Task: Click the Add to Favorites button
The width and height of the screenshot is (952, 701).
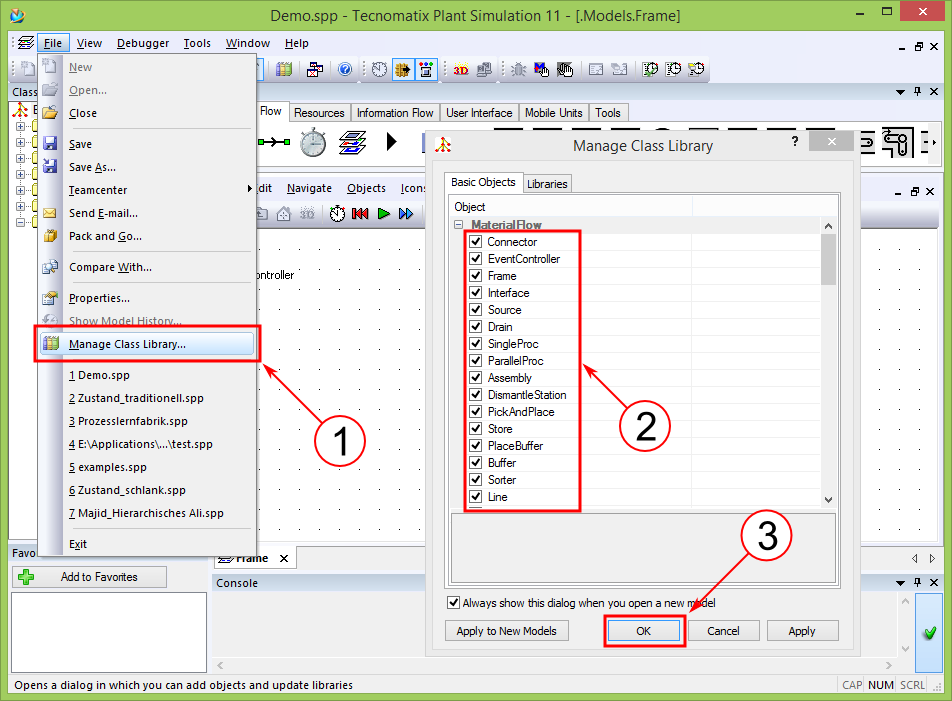Action: [x=89, y=577]
